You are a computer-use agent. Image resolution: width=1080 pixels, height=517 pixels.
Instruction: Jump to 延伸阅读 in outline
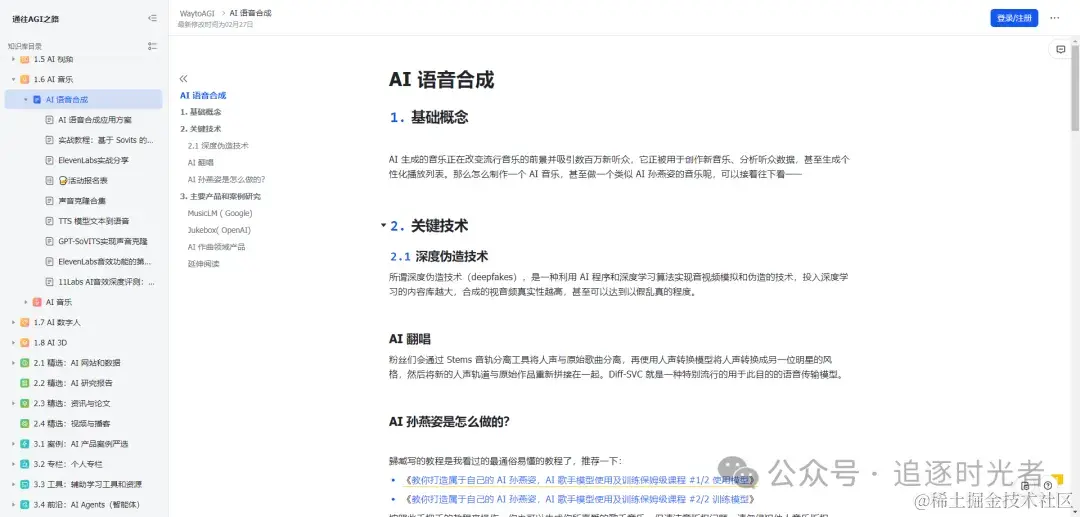pos(203,264)
